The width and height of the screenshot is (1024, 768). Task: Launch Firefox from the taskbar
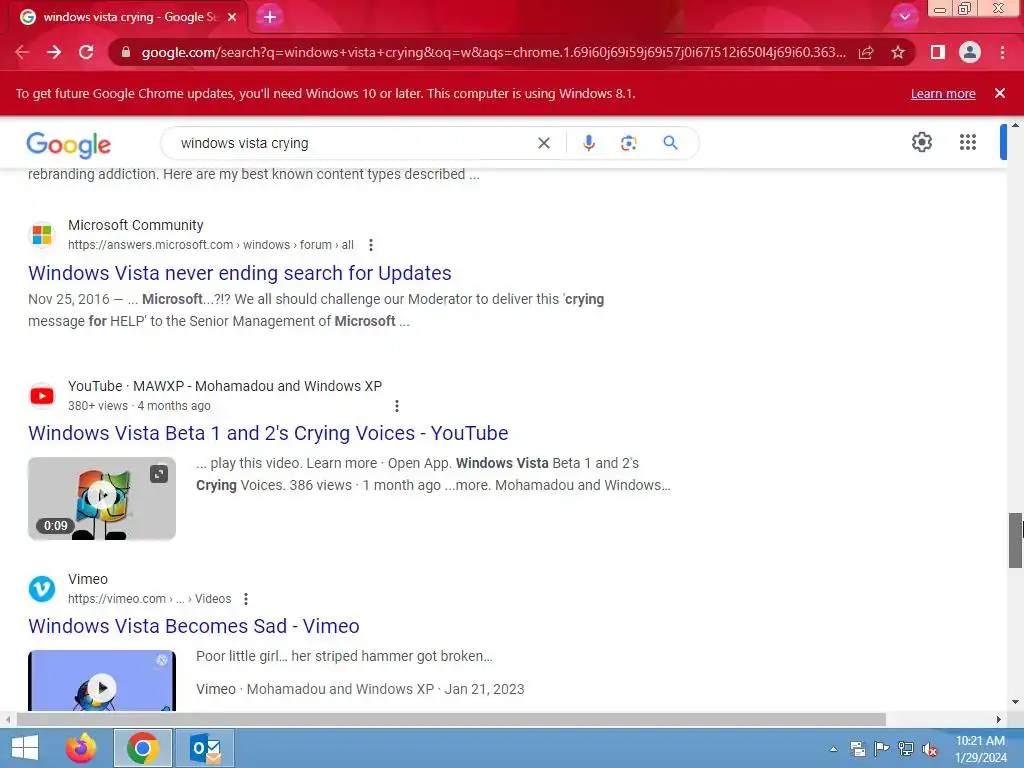81,748
